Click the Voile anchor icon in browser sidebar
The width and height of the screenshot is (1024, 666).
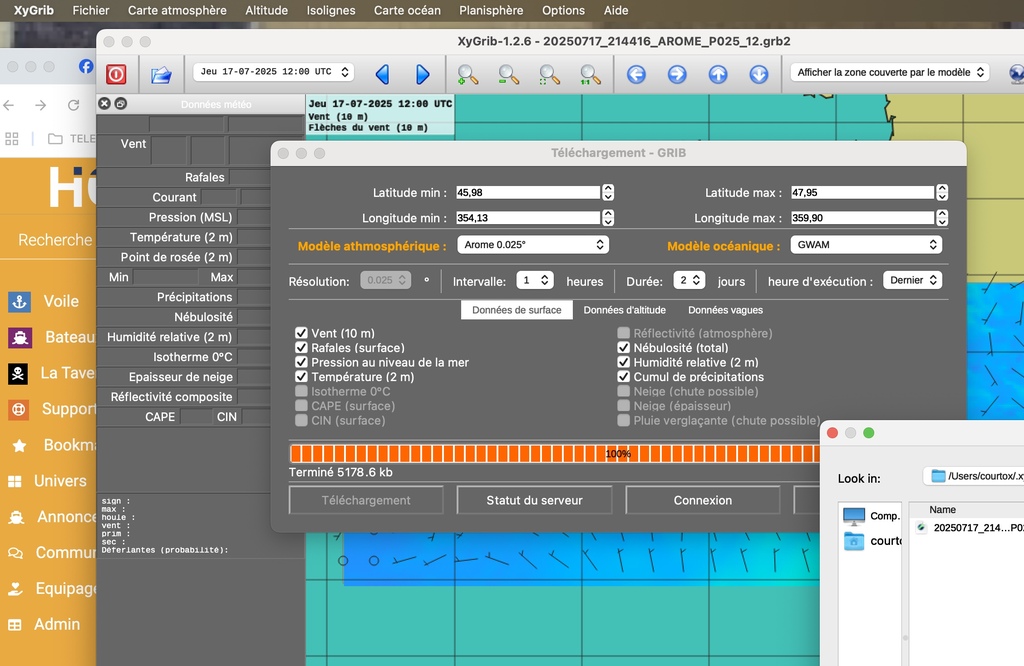click(19, 302)
